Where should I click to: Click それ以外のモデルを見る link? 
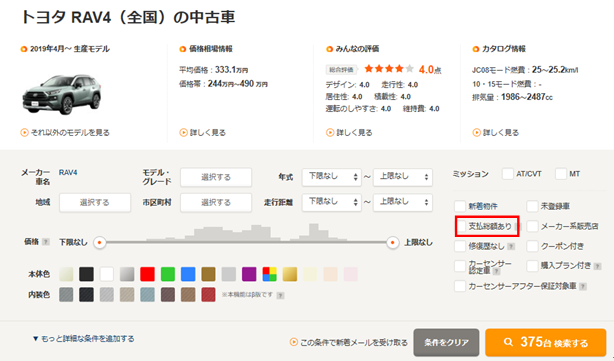(65, 133)
